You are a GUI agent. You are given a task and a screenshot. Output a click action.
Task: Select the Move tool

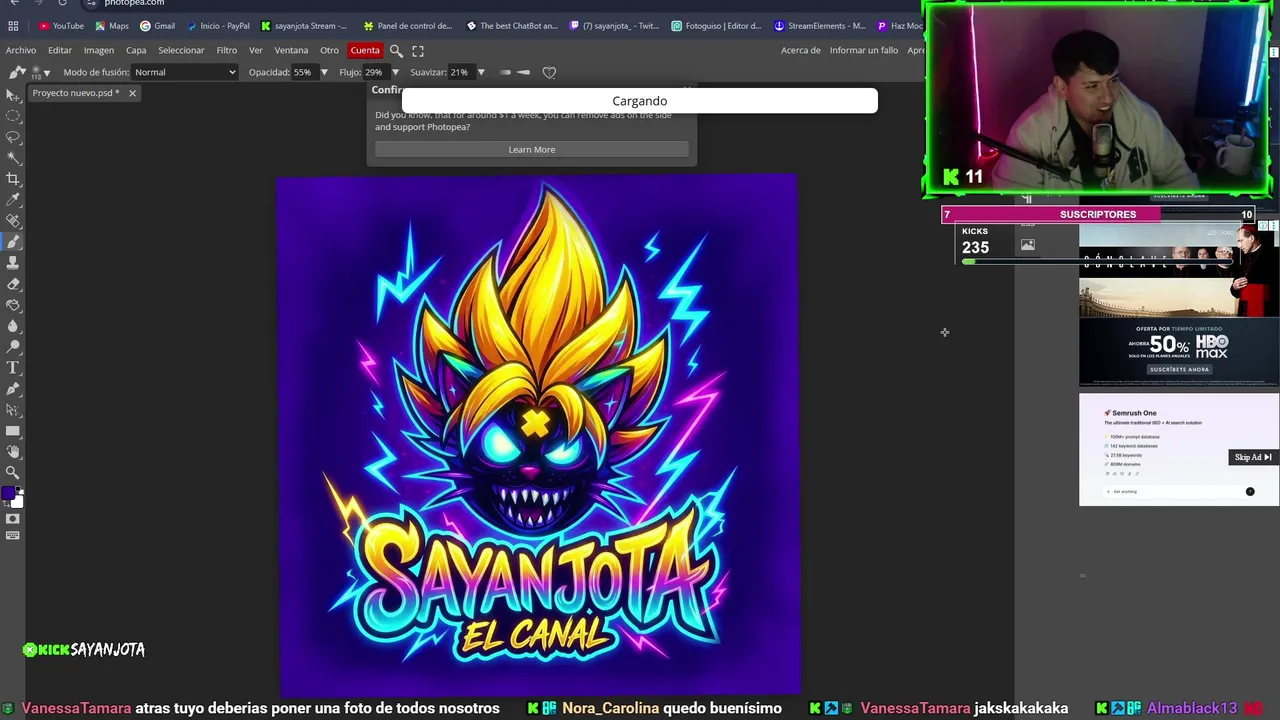13,94
